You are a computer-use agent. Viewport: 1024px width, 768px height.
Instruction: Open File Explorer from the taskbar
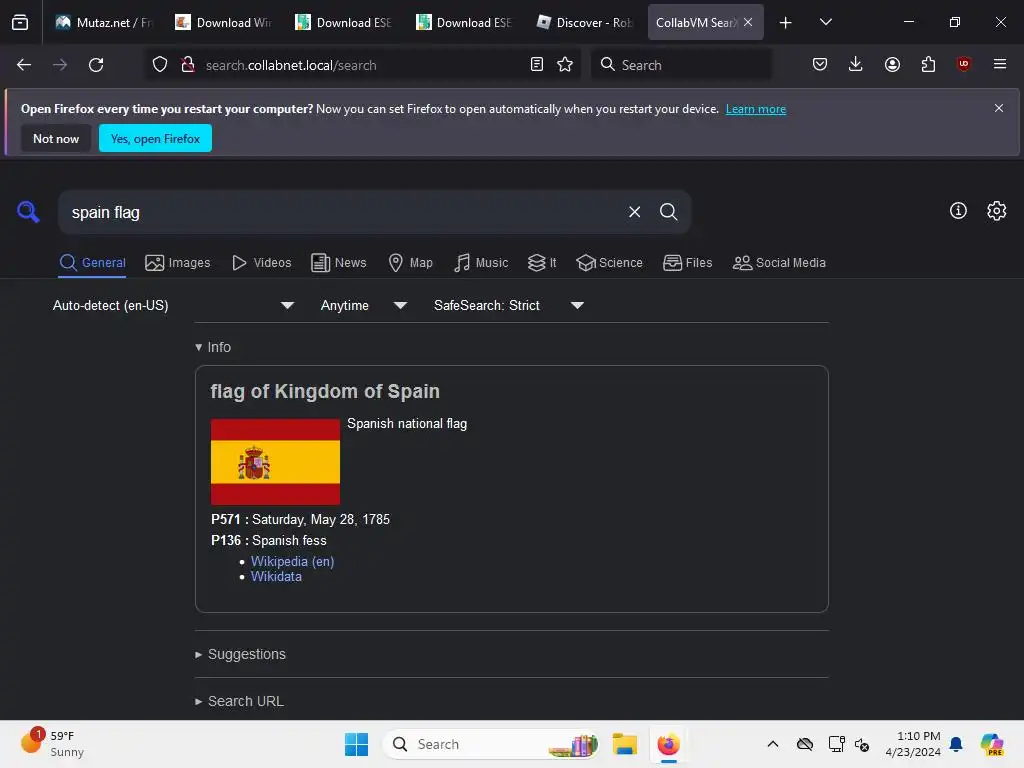point(624,744)
